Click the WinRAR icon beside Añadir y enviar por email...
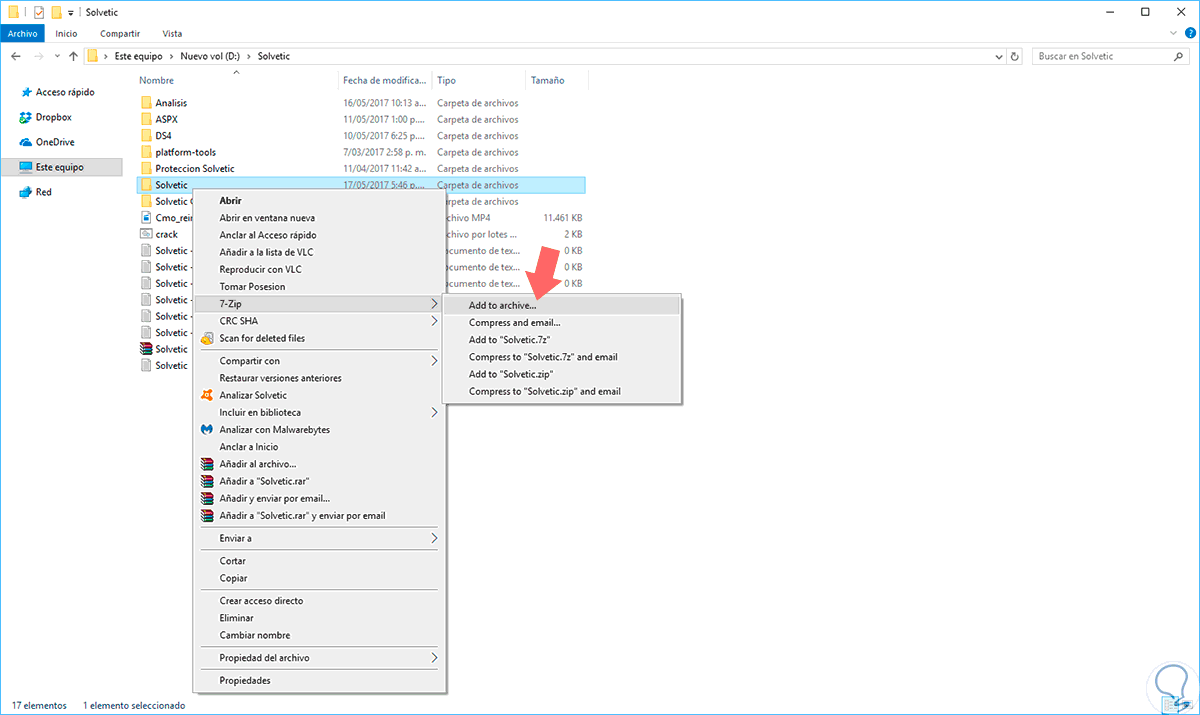 point(206,498)
